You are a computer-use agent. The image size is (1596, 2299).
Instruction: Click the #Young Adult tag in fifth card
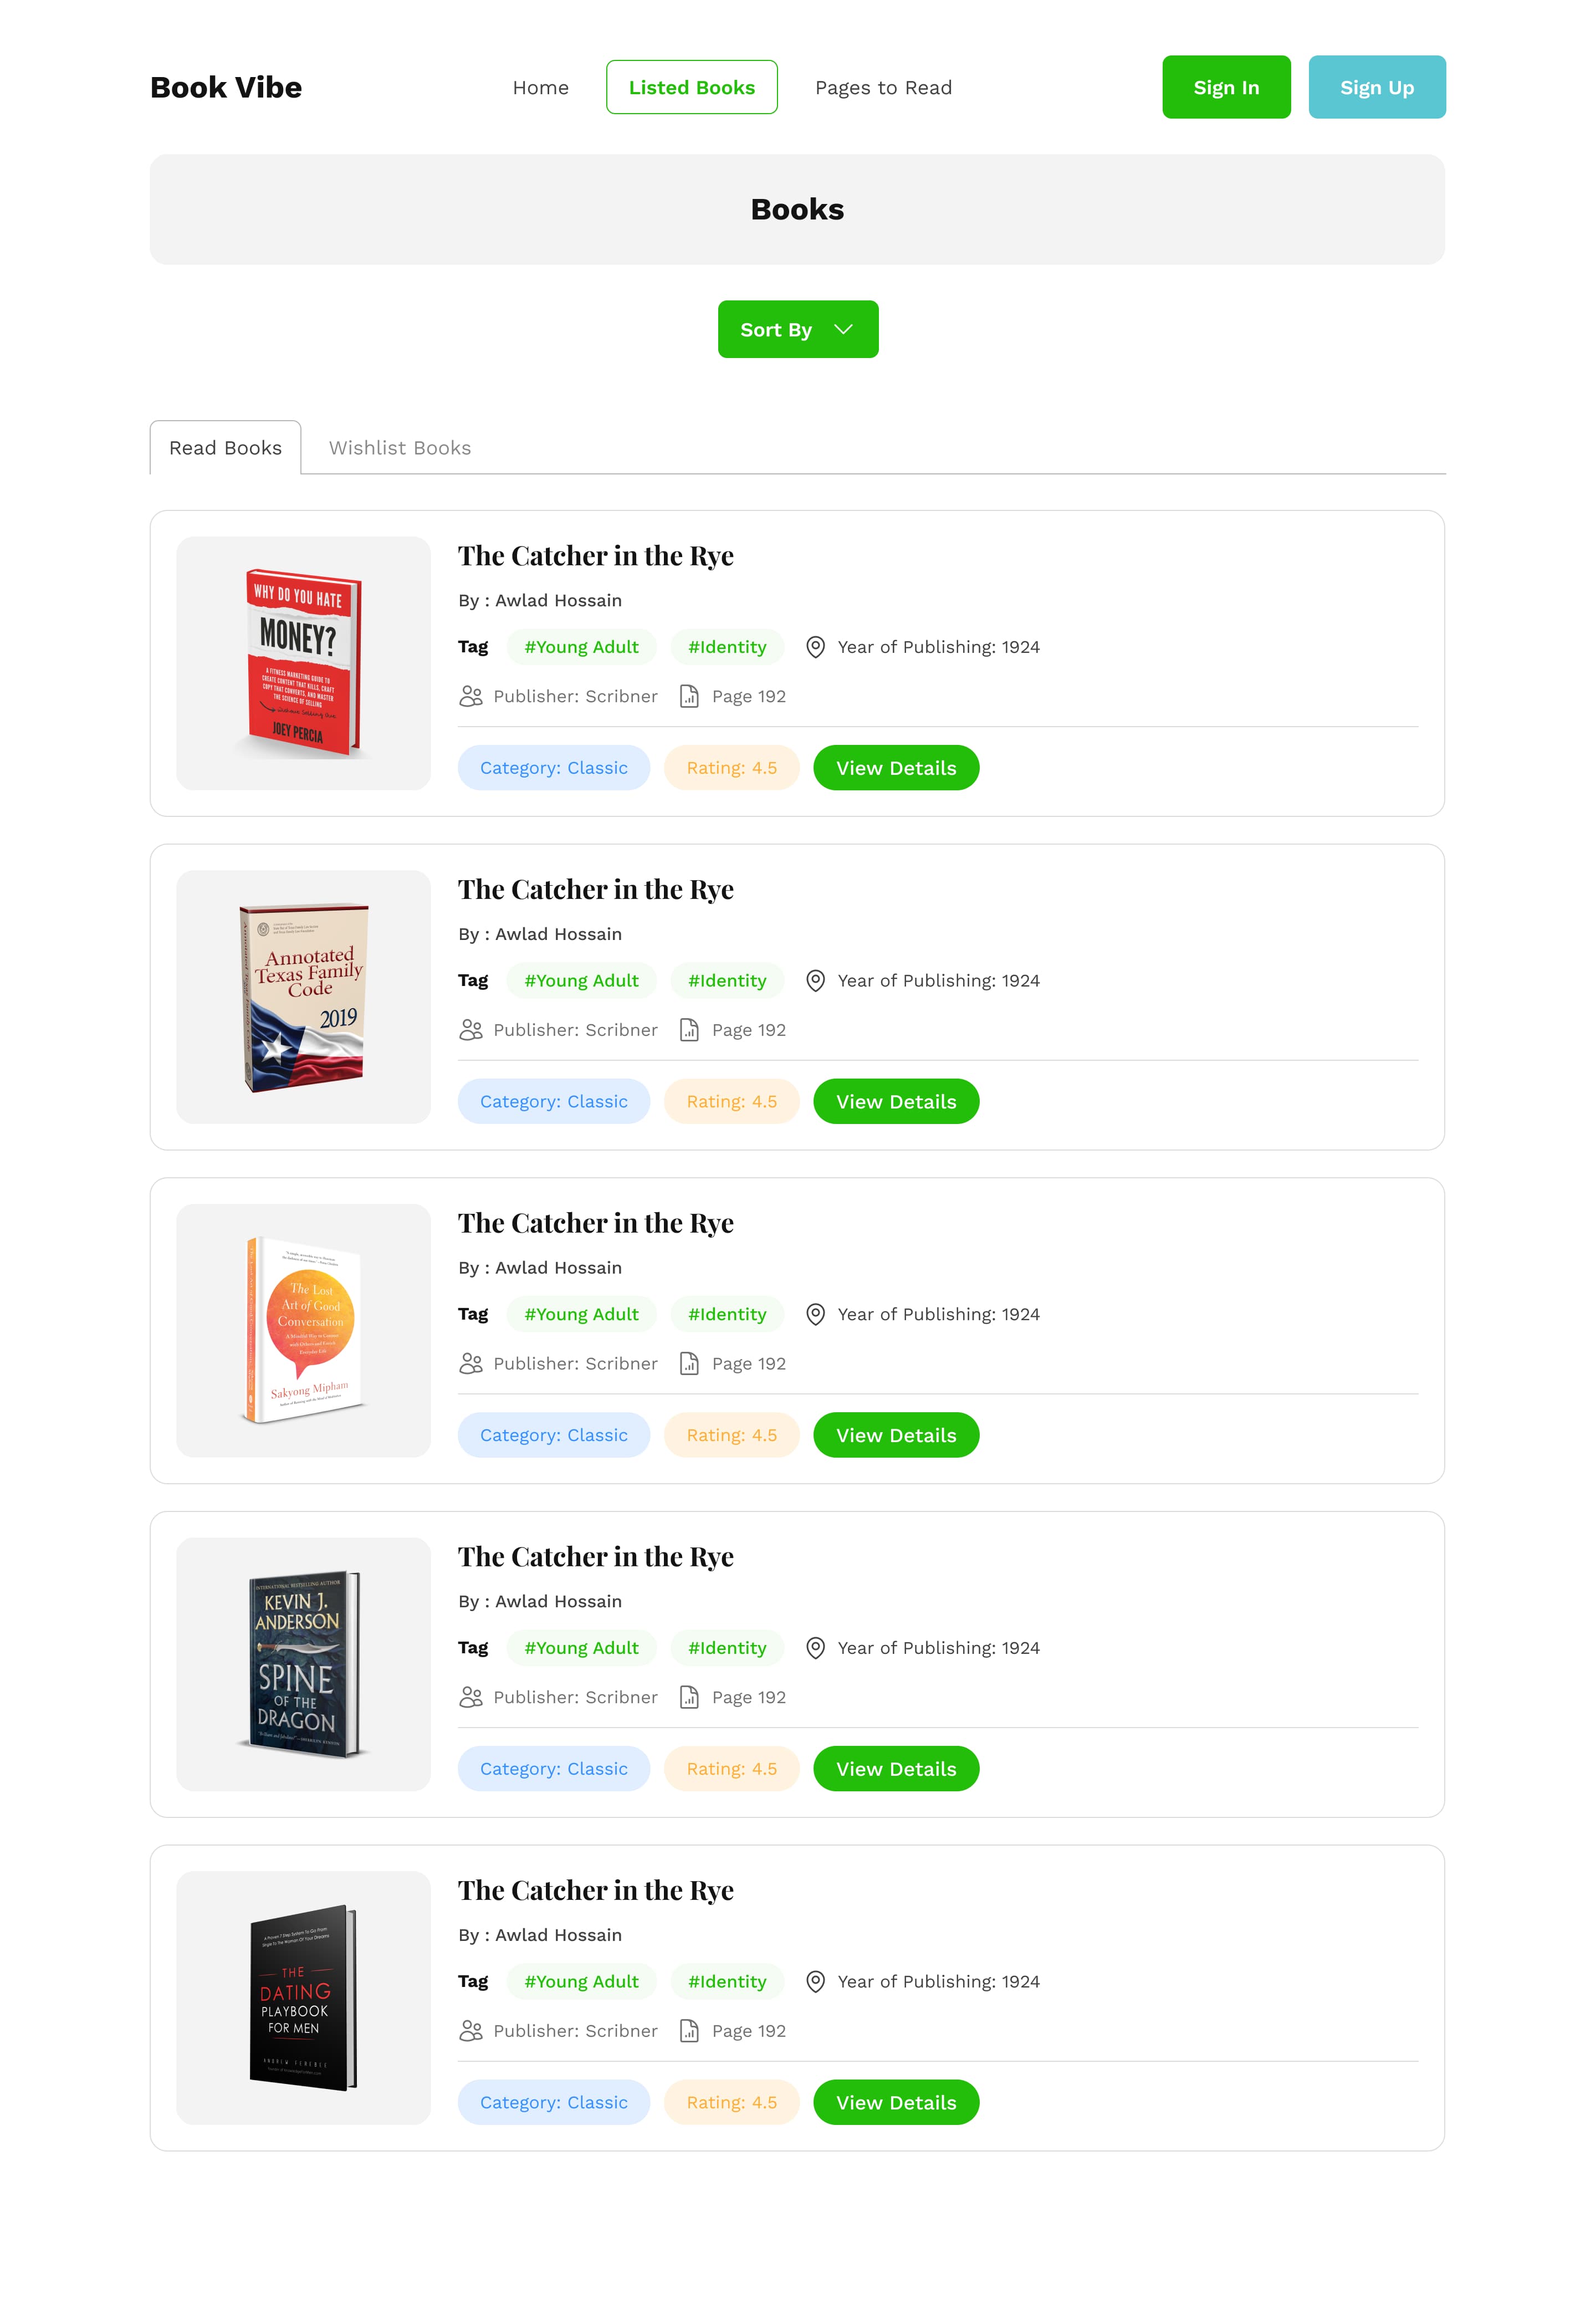[581, 1981]
